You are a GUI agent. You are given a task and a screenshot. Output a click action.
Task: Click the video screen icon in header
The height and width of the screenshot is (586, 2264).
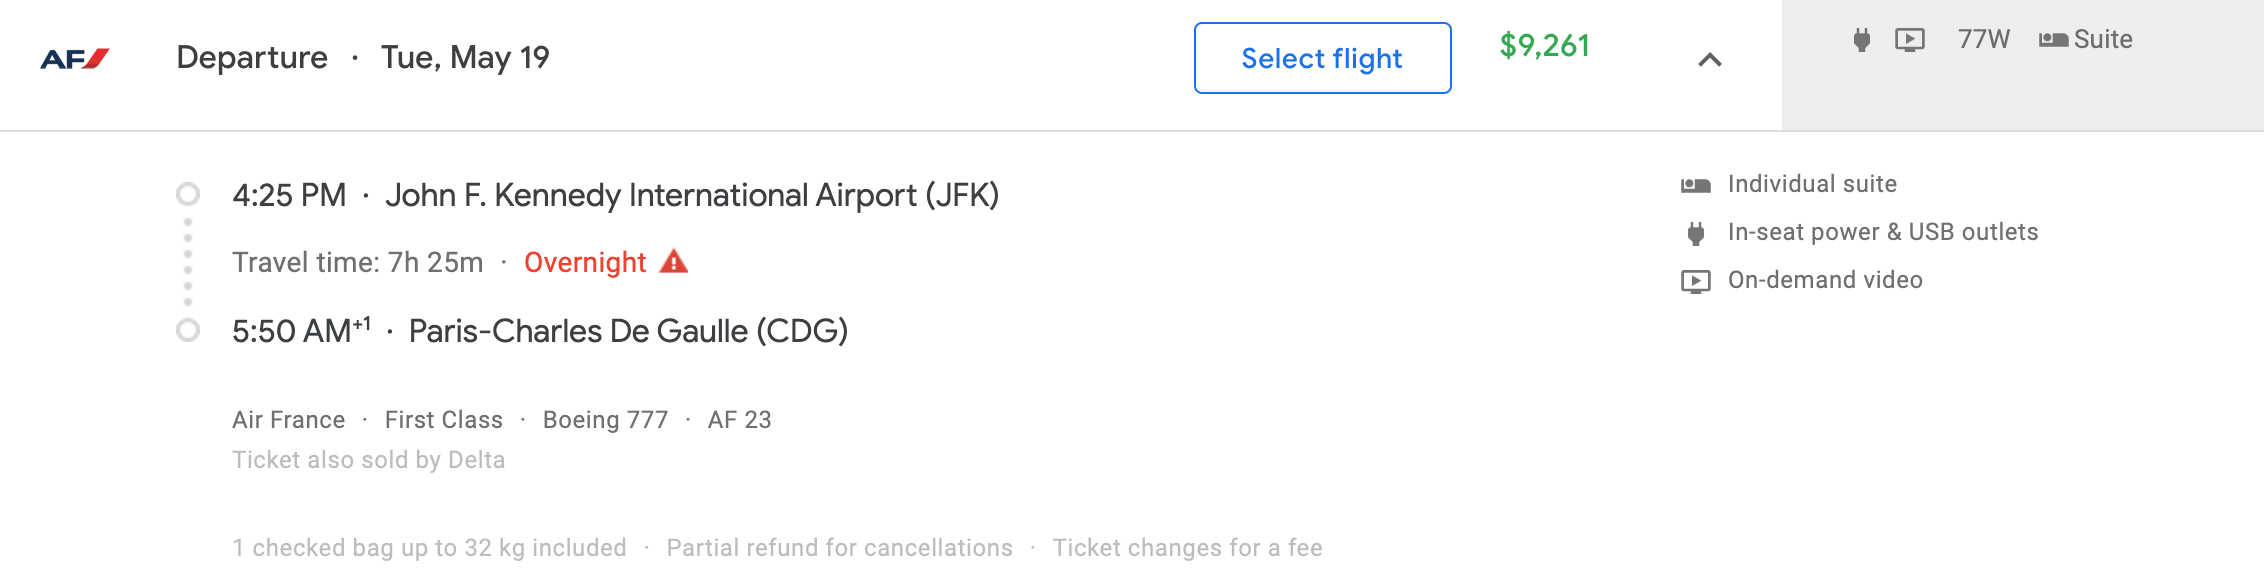1909,40
